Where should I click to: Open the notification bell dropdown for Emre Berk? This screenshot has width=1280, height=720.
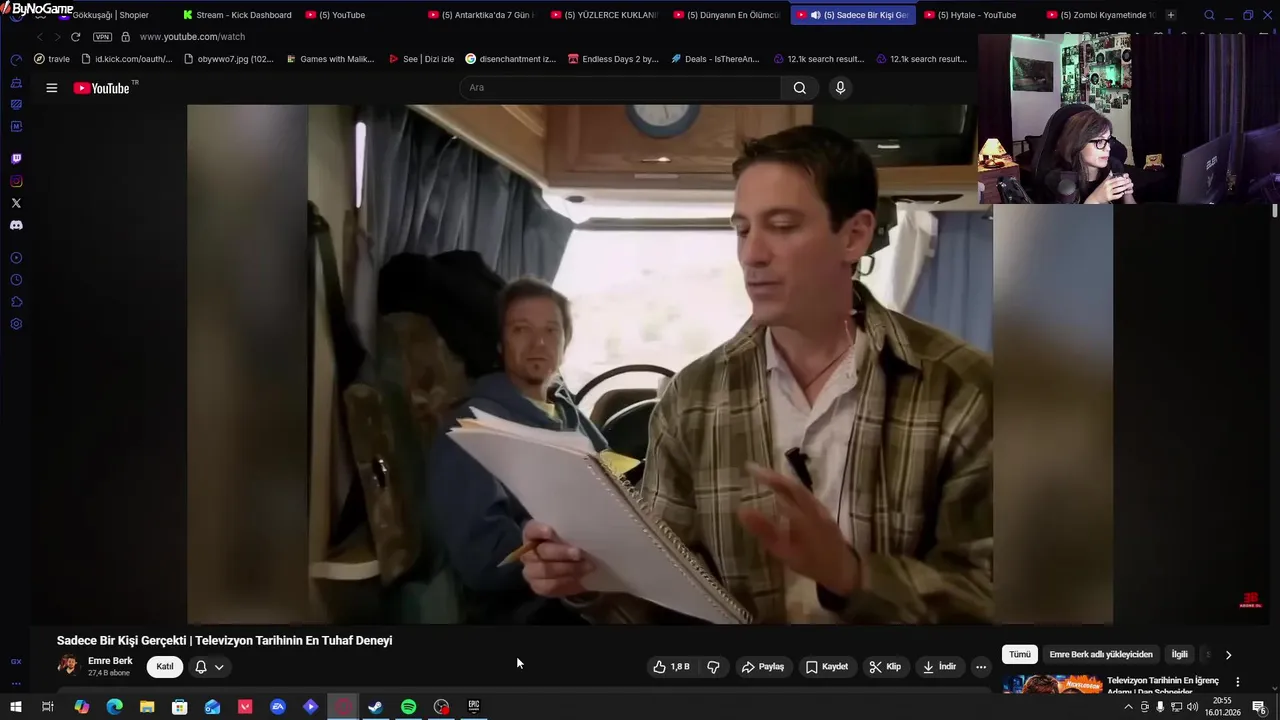click(209, 667)
